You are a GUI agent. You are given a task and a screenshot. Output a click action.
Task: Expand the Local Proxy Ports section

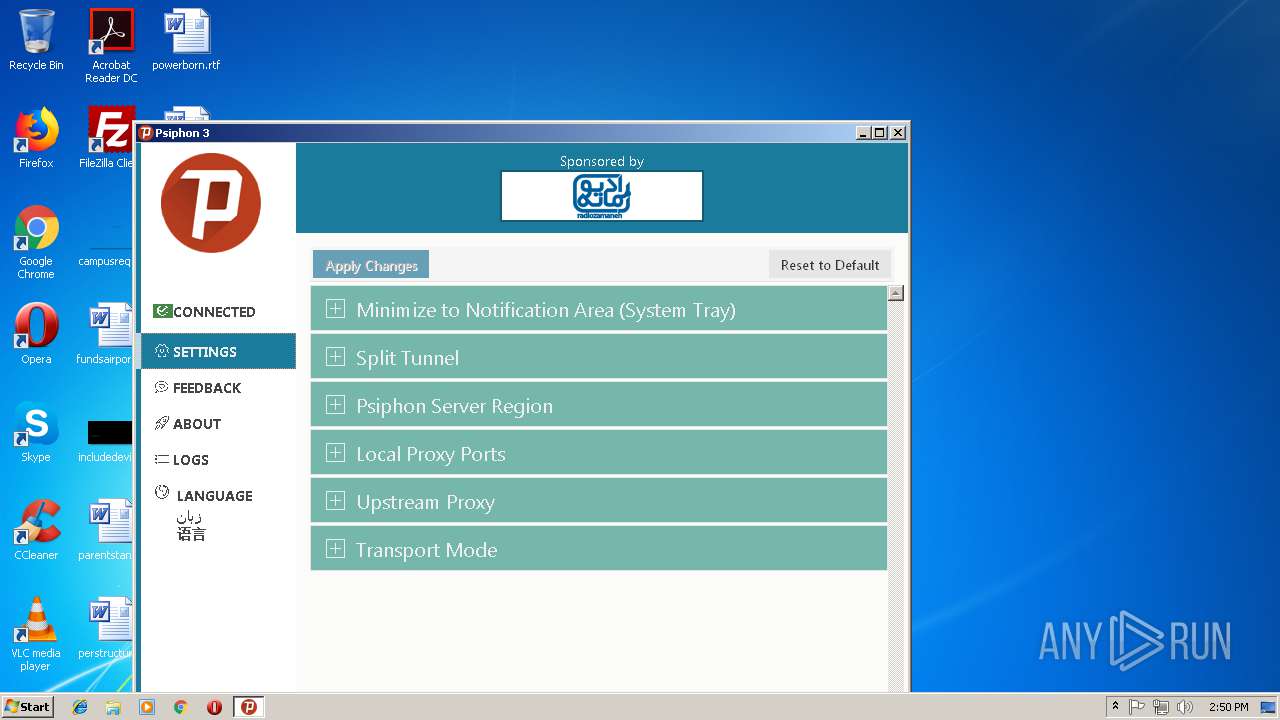pos(599,454)
